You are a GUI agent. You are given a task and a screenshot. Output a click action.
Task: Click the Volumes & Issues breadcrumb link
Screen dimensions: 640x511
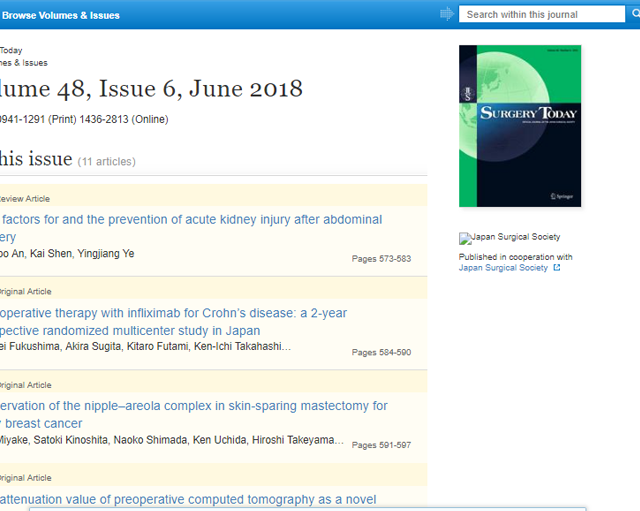tap(23, 63)
